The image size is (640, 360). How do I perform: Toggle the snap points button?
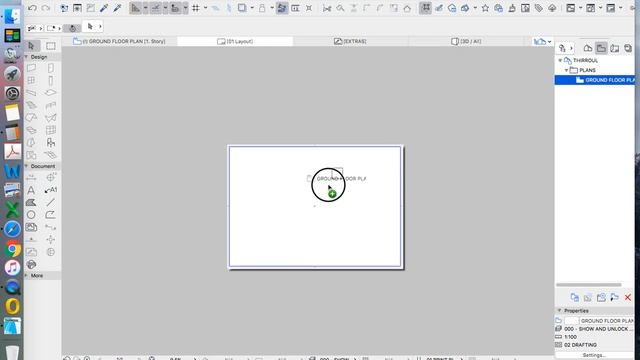(x=156, y=8)
